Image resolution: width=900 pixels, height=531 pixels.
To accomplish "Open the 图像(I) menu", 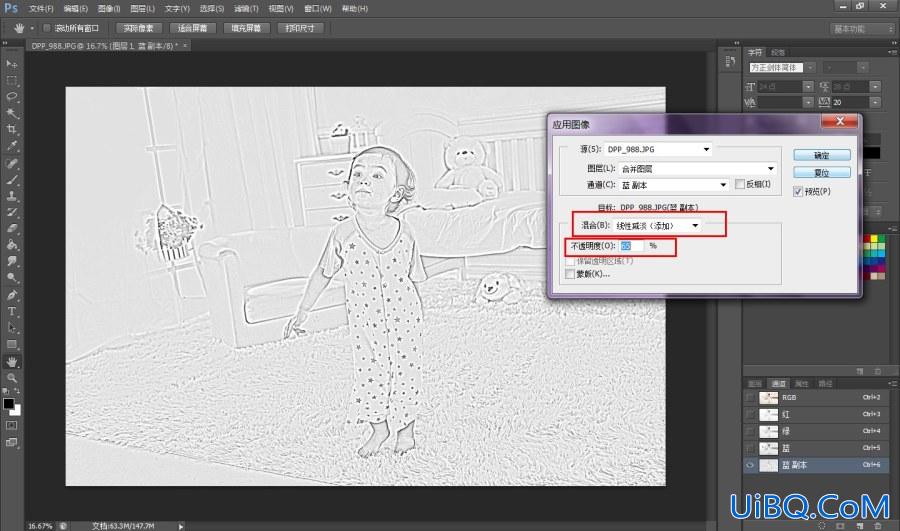I will [x=109, y=9].
